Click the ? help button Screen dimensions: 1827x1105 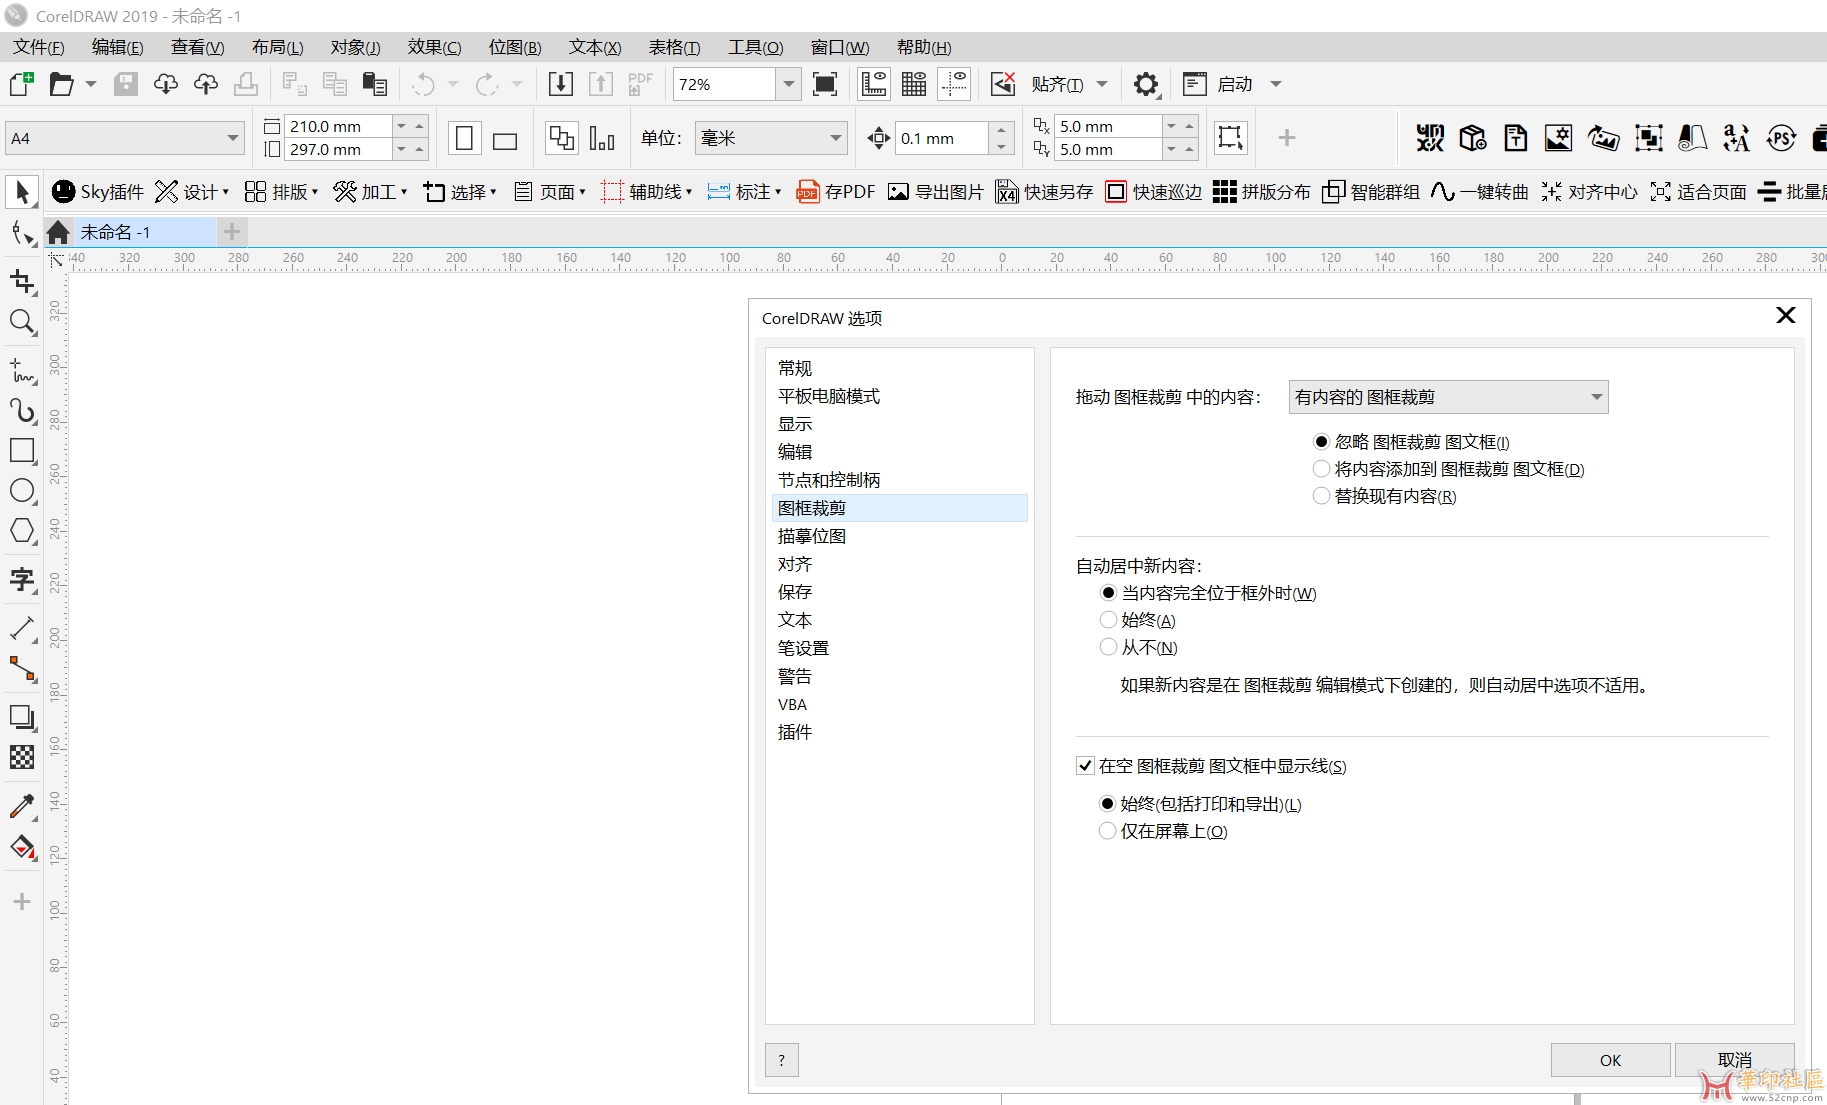(782, 1060)
